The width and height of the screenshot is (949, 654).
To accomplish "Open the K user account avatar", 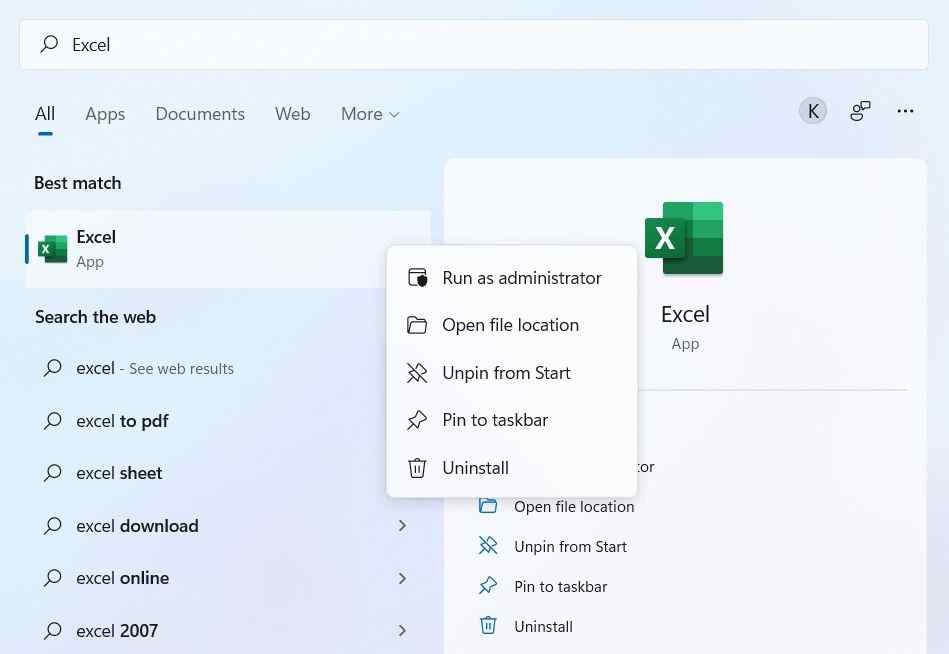I will (813, 111).
